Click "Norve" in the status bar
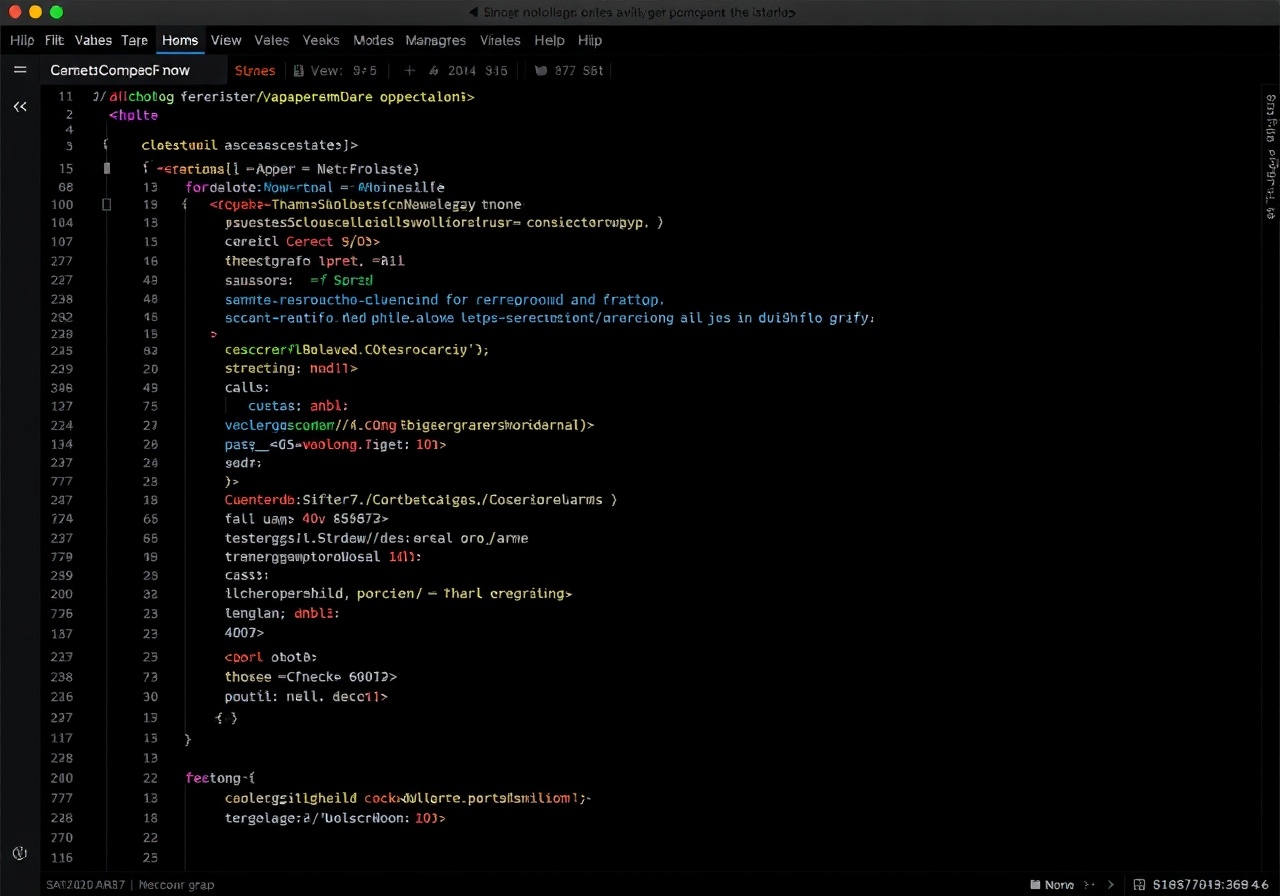This screenshot has height=896, width=1280. tap(1059, 885)
